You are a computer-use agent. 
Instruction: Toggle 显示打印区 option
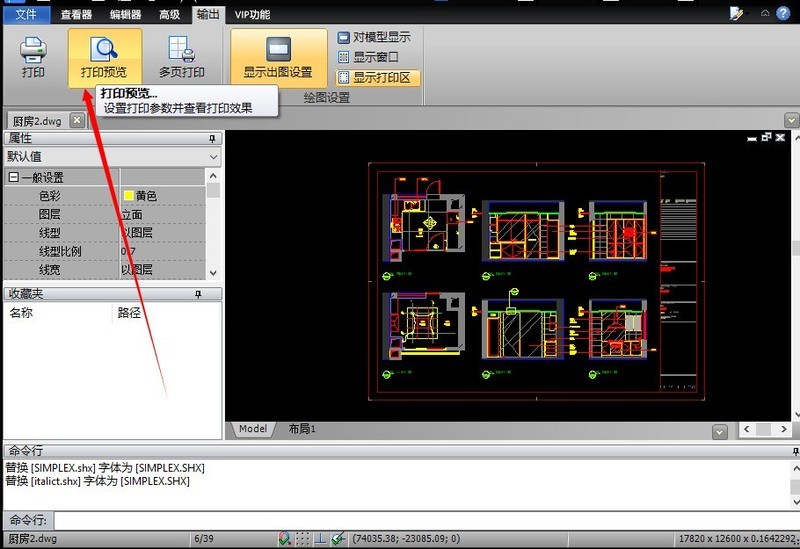(x=378, y=77)
